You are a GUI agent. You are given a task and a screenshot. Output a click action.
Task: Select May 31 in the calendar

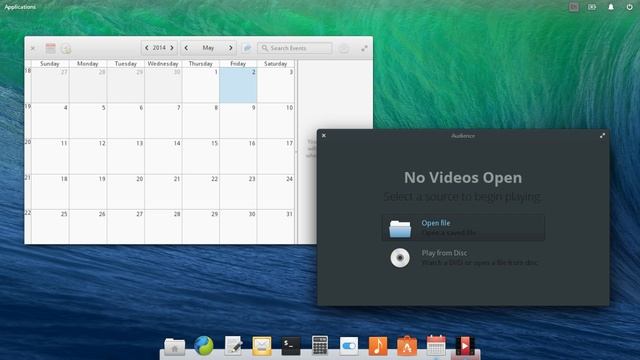pyautogui.click(x=276, y=227)
